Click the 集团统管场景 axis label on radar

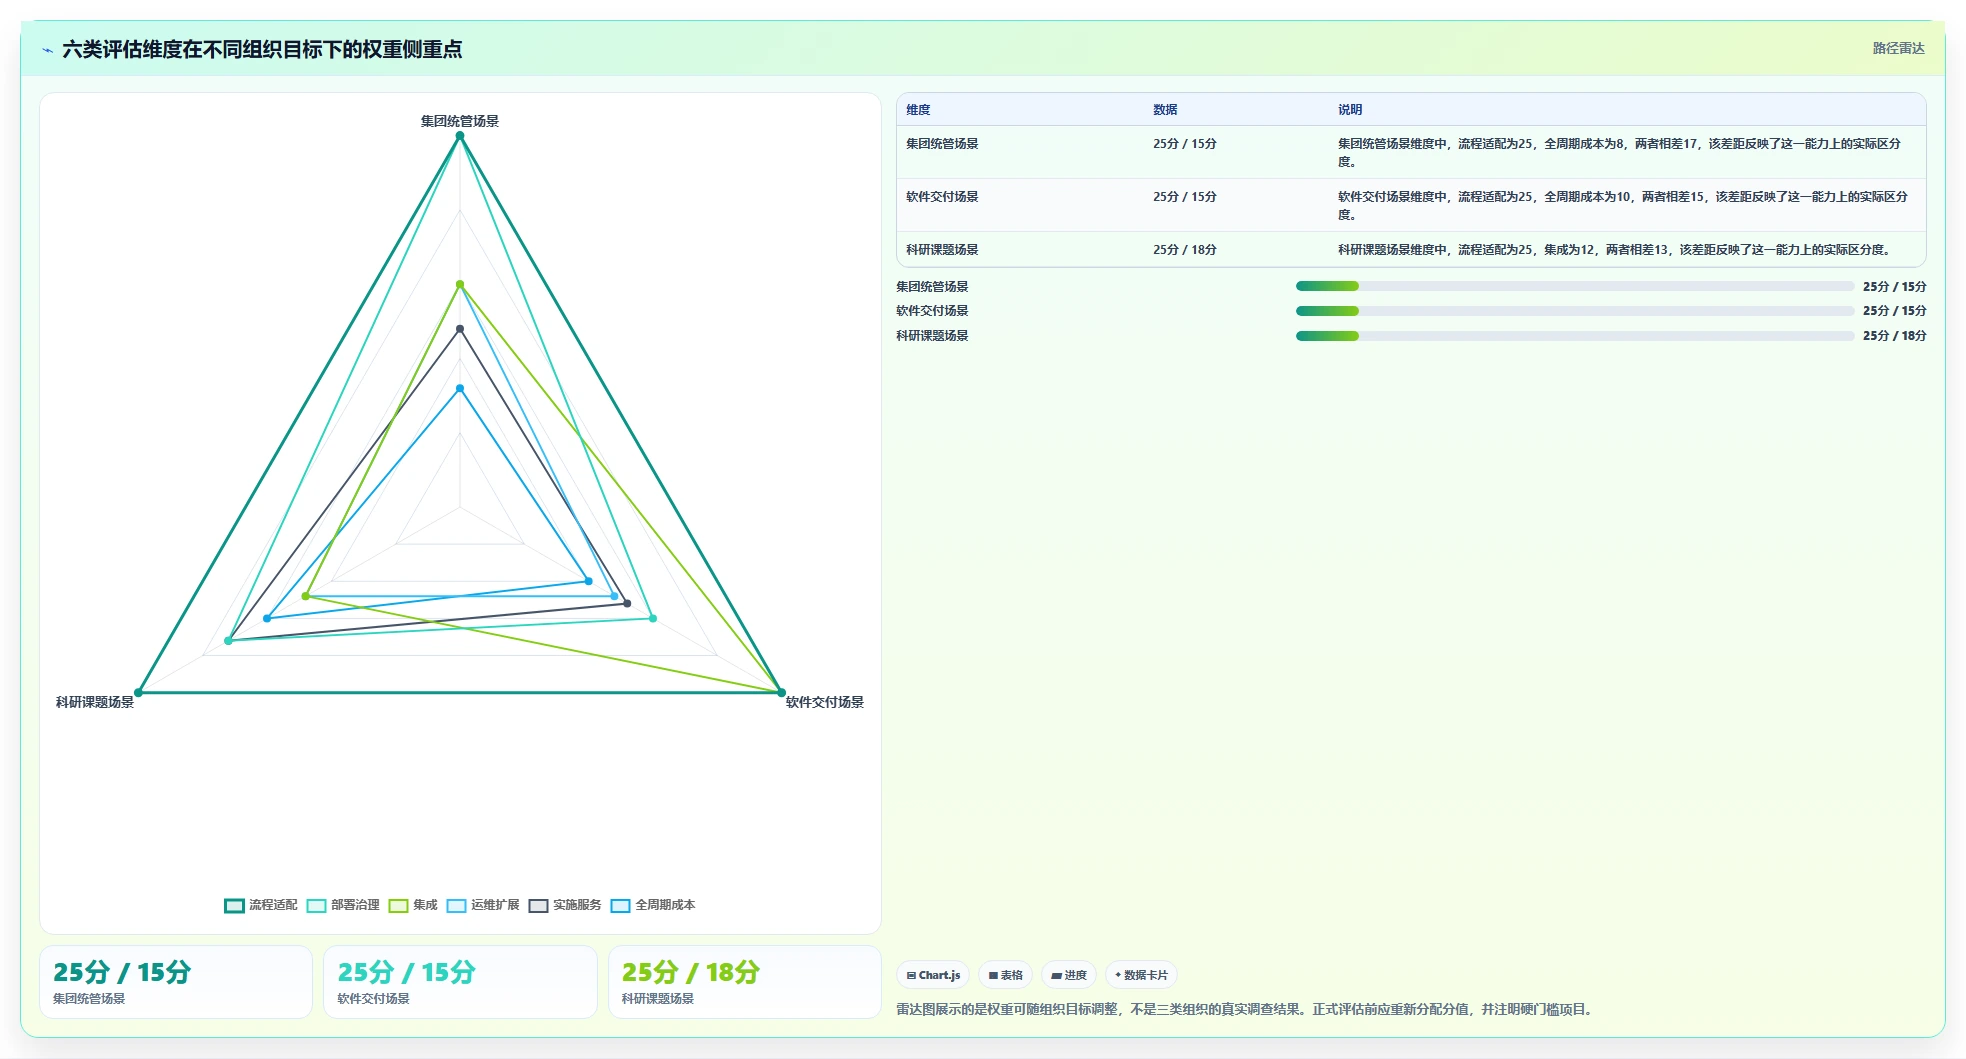[x=460, y=121]
